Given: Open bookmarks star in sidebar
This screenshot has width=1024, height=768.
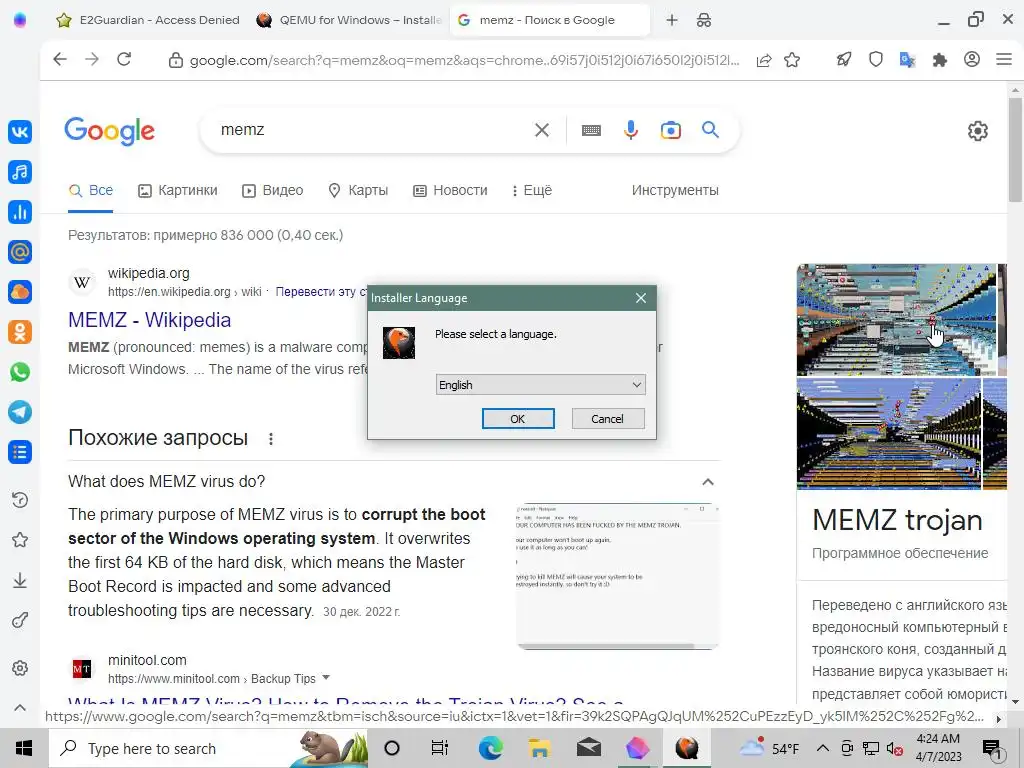Looking at the screenshot, I should (x=20, y=540).
